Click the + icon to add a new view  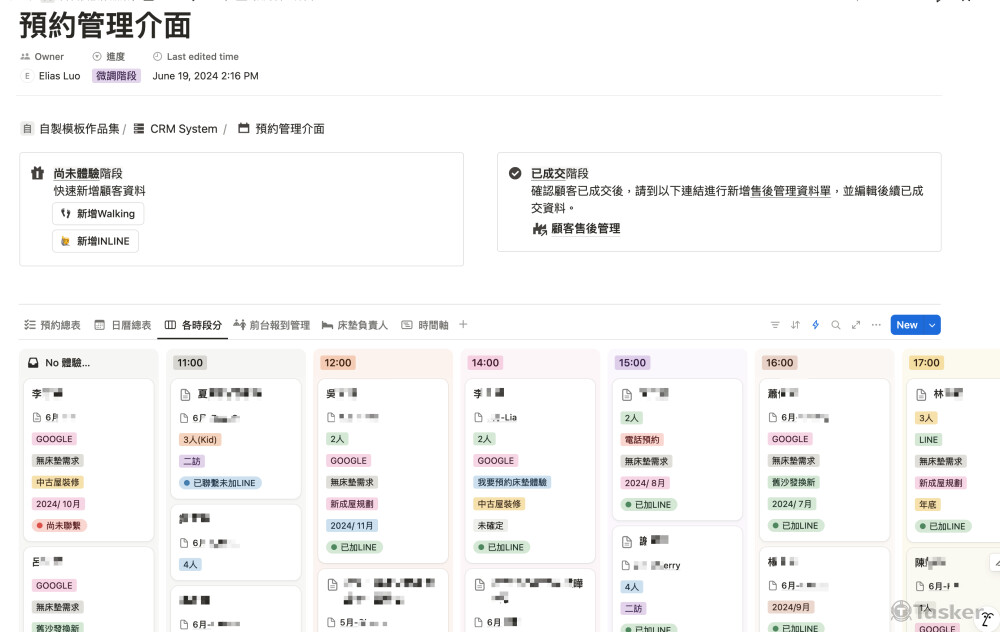pyautogui.click(x=462, y=324)
